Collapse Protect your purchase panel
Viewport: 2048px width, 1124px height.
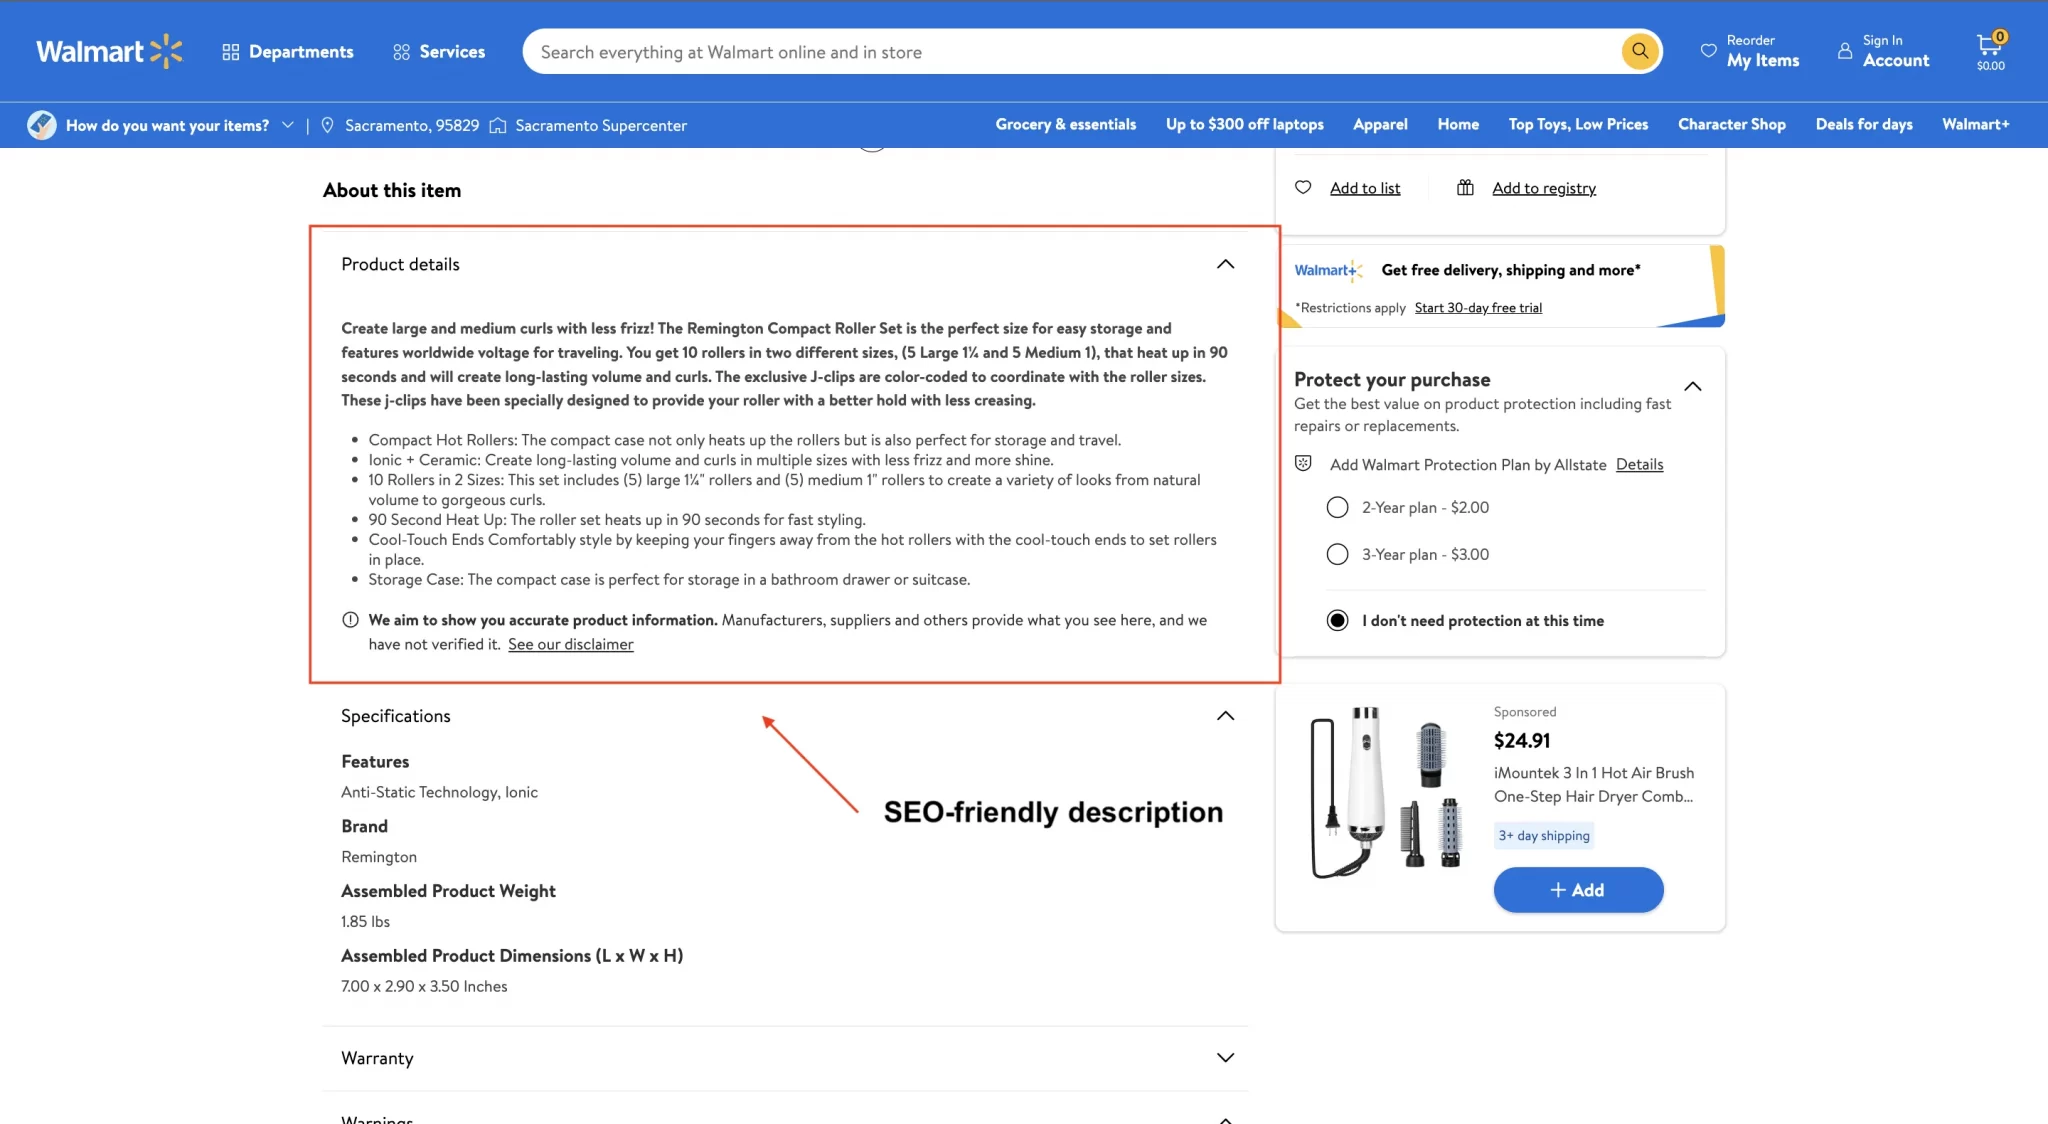pyautogui.click(x=1692, y=386)
